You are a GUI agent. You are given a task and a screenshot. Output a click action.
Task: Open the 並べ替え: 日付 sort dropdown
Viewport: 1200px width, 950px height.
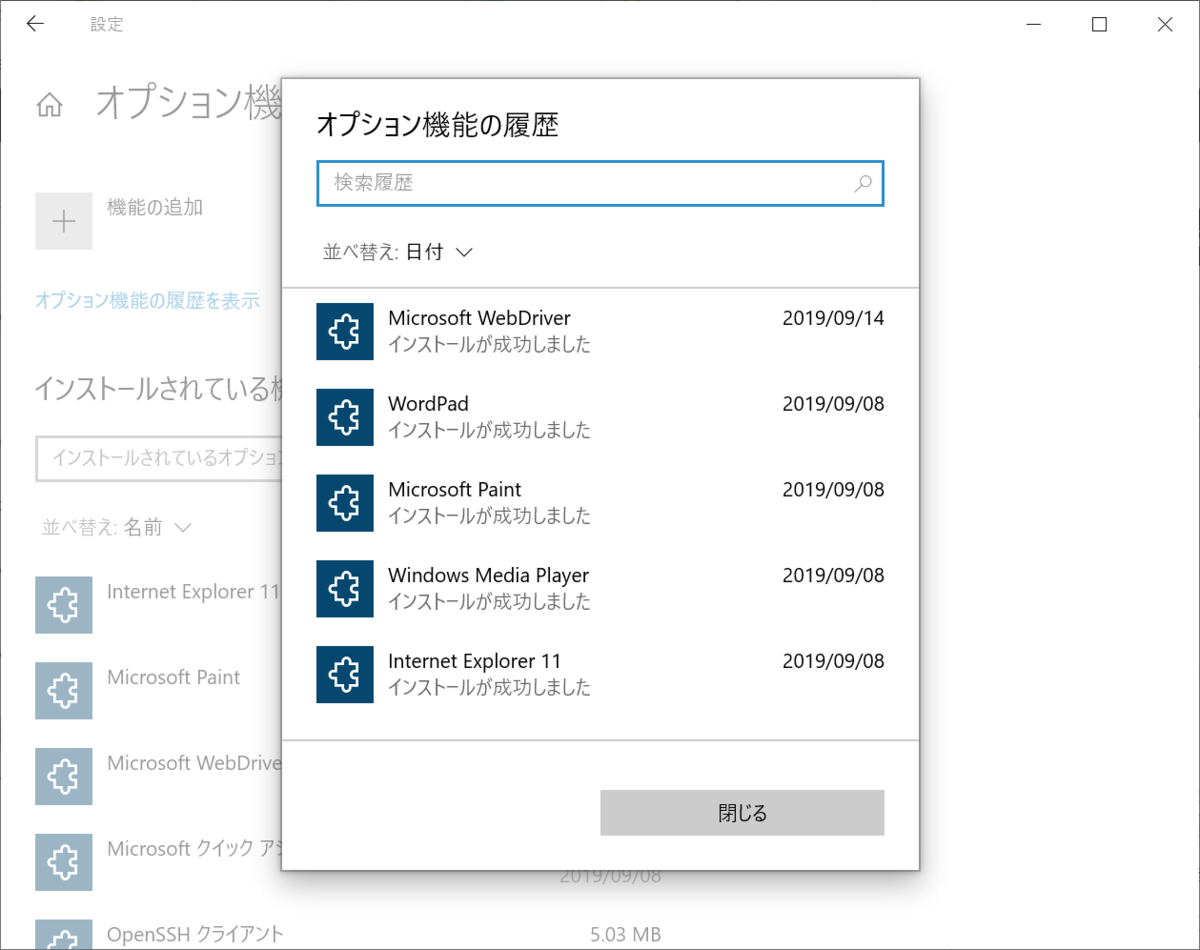397,252
